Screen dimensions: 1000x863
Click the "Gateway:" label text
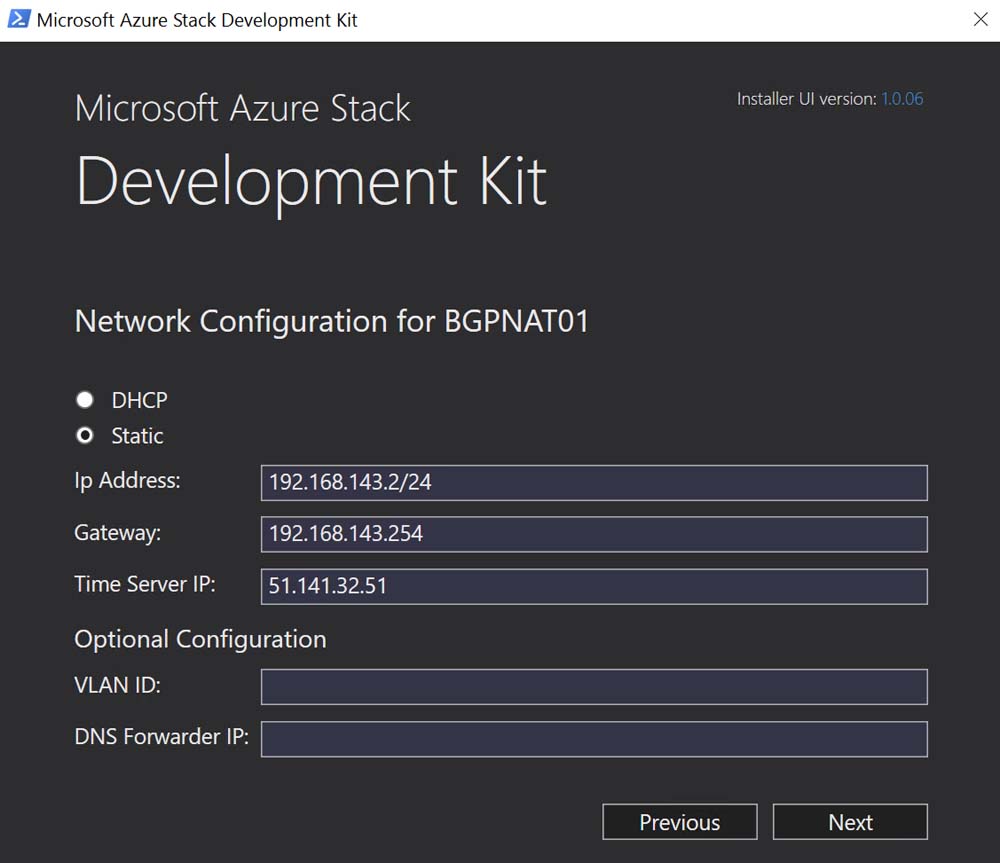(x=117, y=533)
